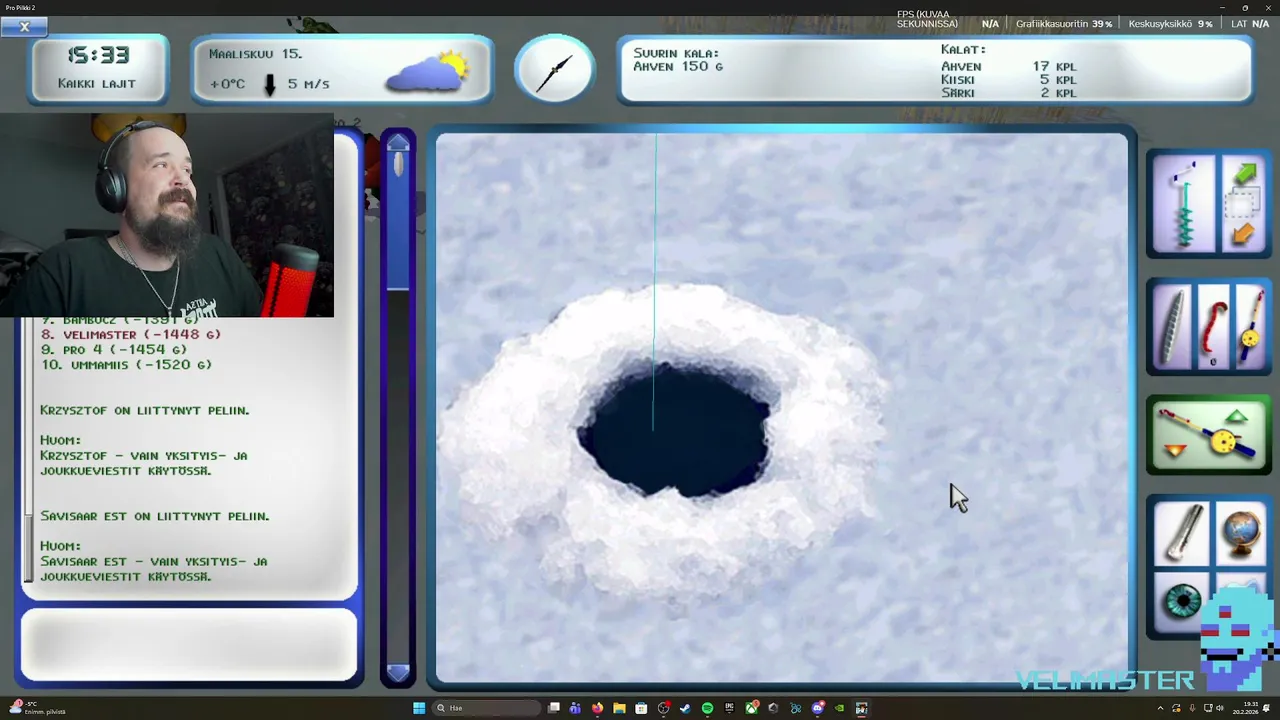Click the Pro Pilkki 2 taskbar icon
The image size is (1280, 720).
pyautogui.click(x=862, y=708)
